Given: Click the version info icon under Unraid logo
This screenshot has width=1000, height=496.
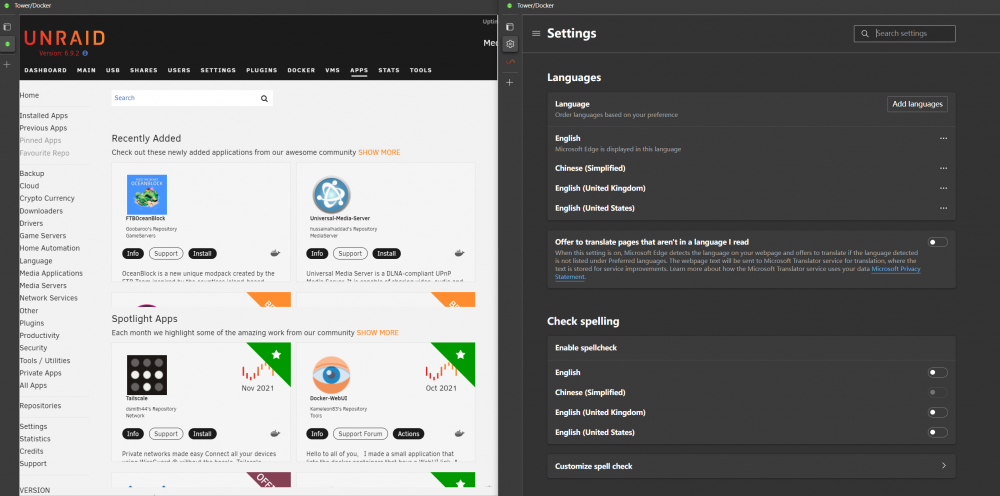Looking at the screenshot, I should coord(85,54).
